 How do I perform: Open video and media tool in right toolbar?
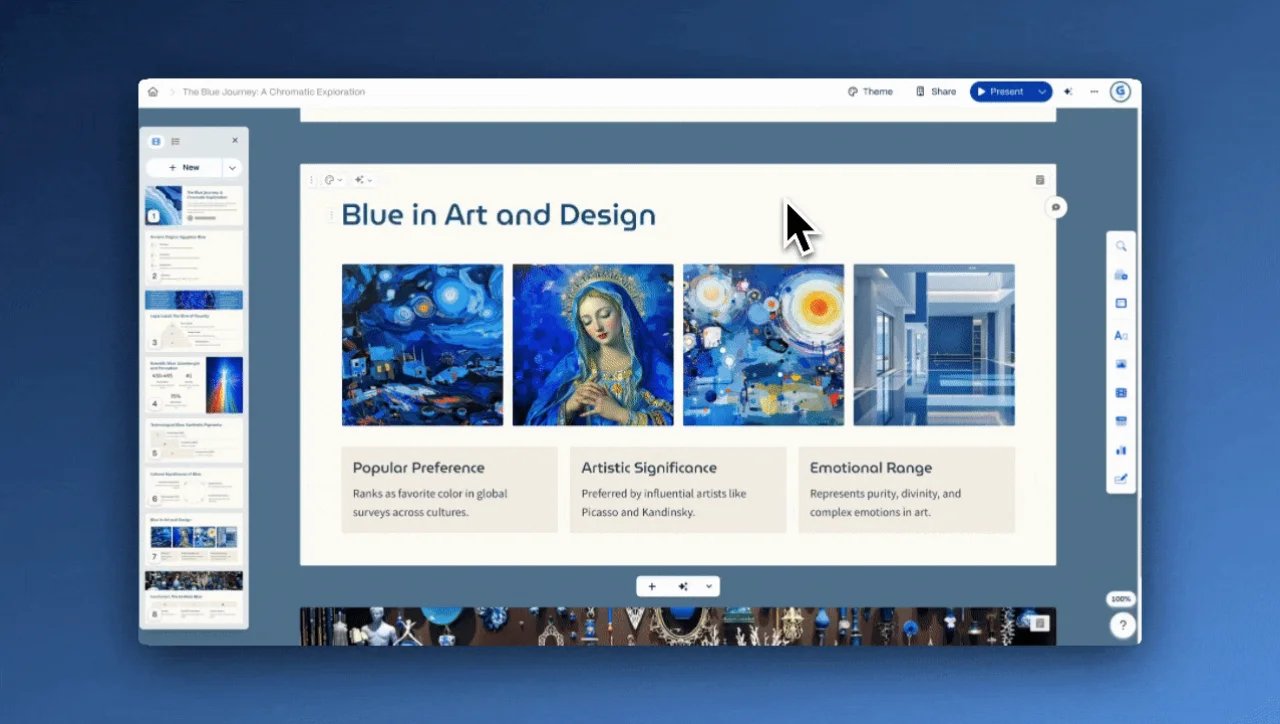[x=1121, y=393]
